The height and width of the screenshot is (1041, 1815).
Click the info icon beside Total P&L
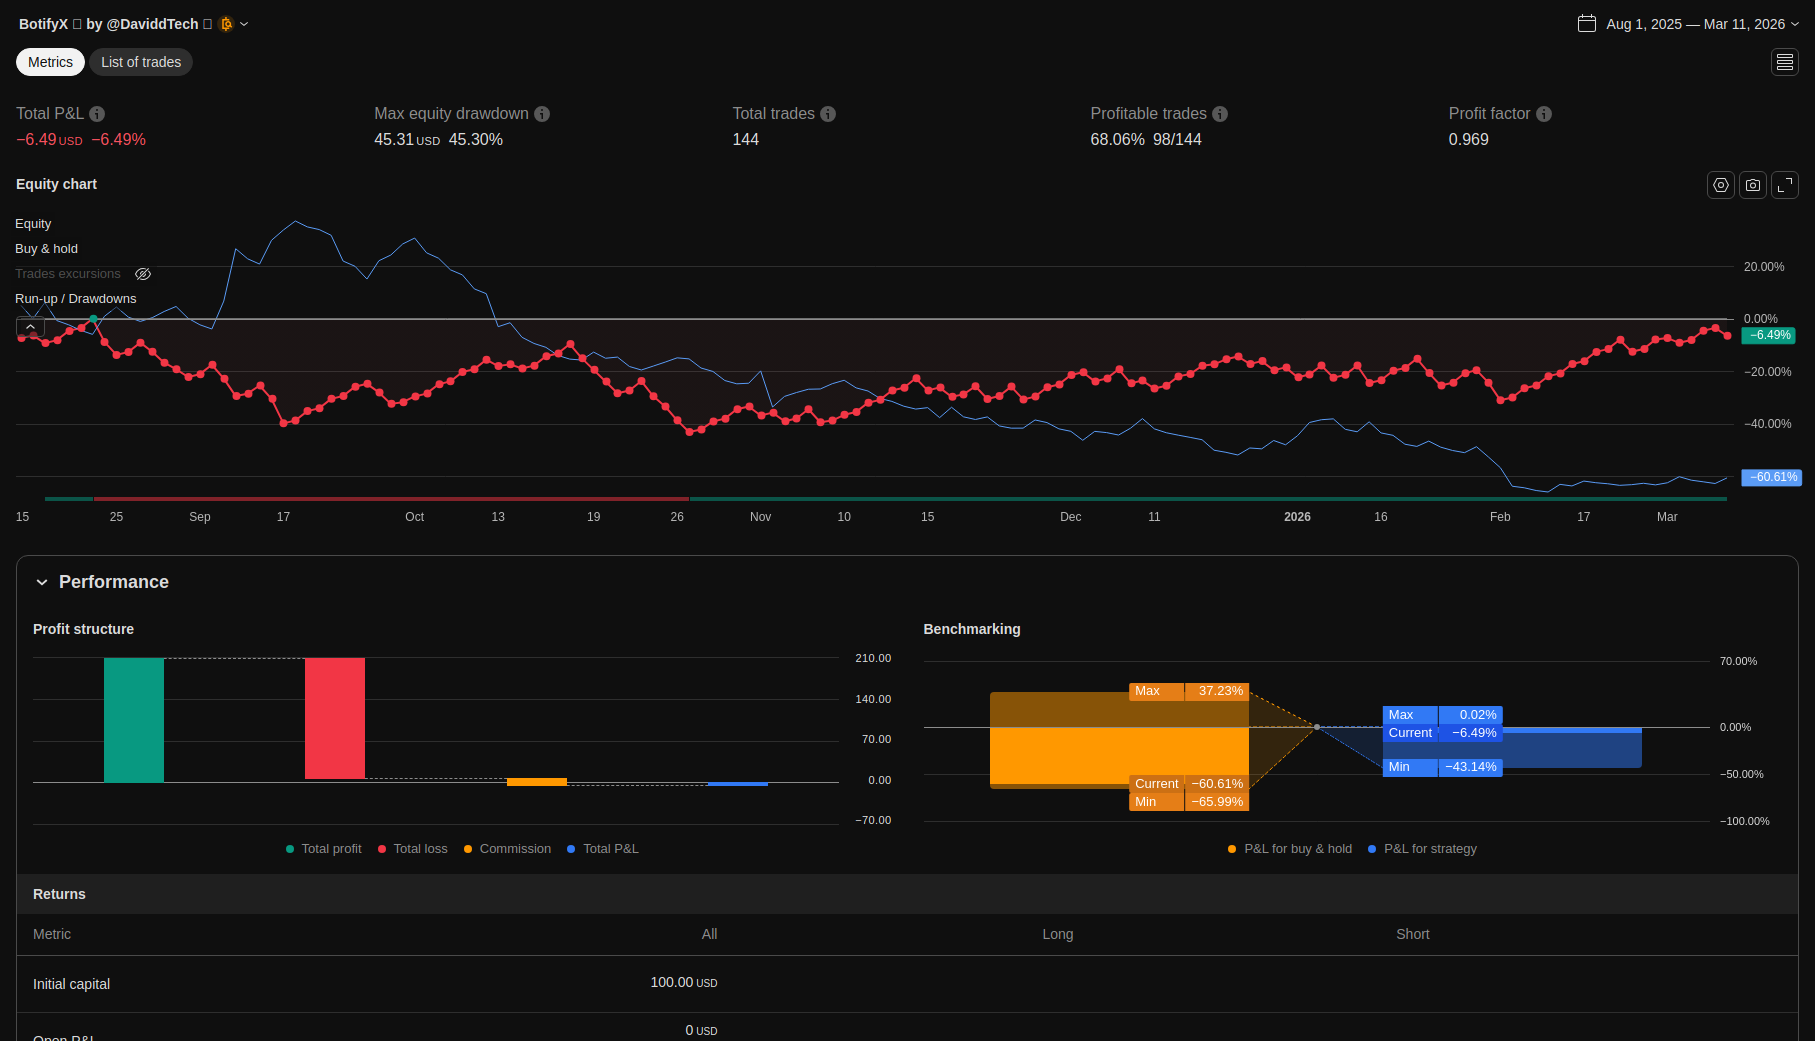pos(97,114)
